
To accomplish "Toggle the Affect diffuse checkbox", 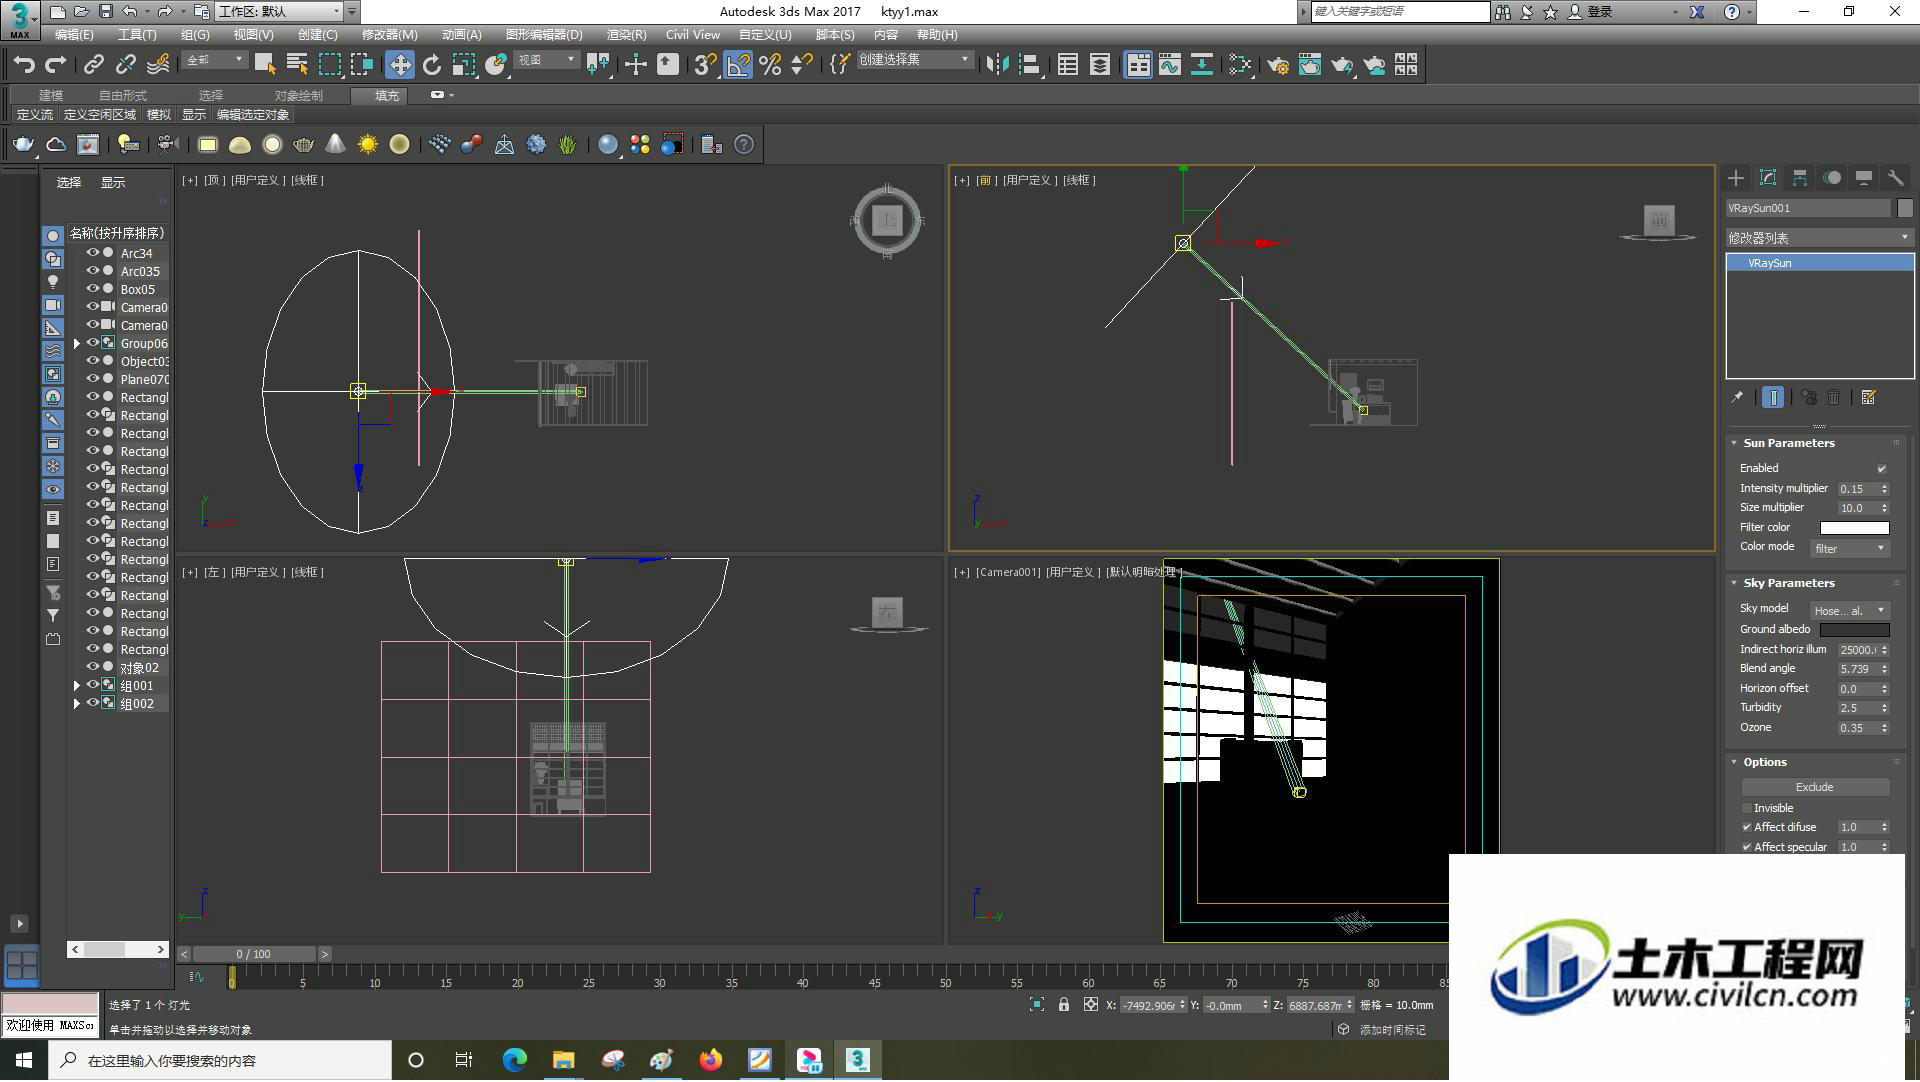I will pos(1747,828).
